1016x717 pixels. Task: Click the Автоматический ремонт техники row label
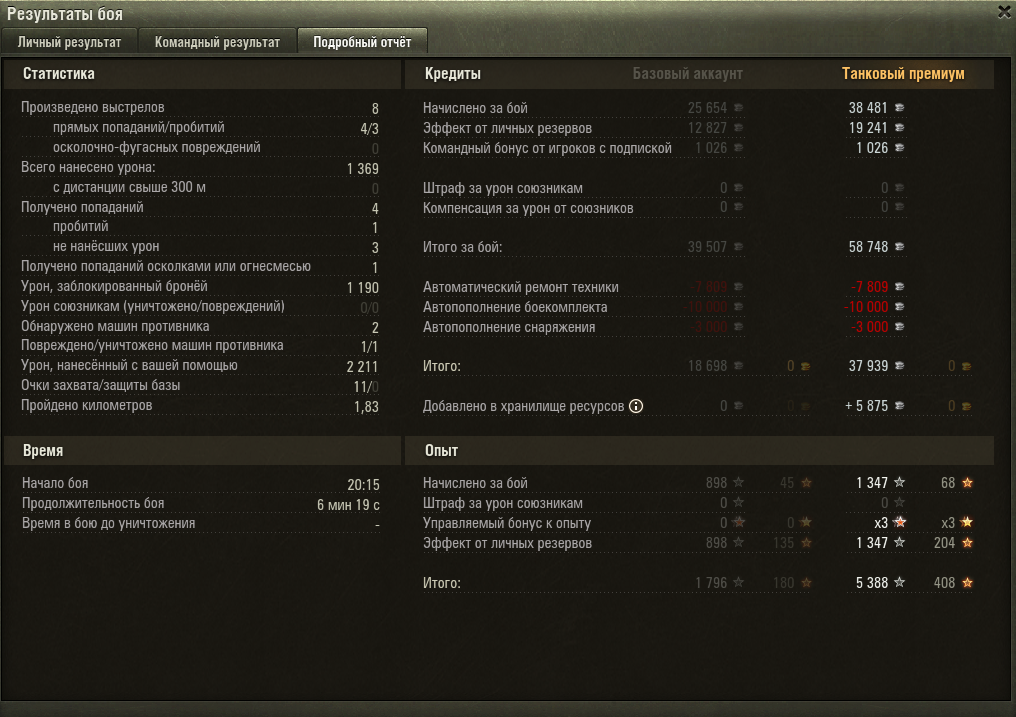coord(520,287)
